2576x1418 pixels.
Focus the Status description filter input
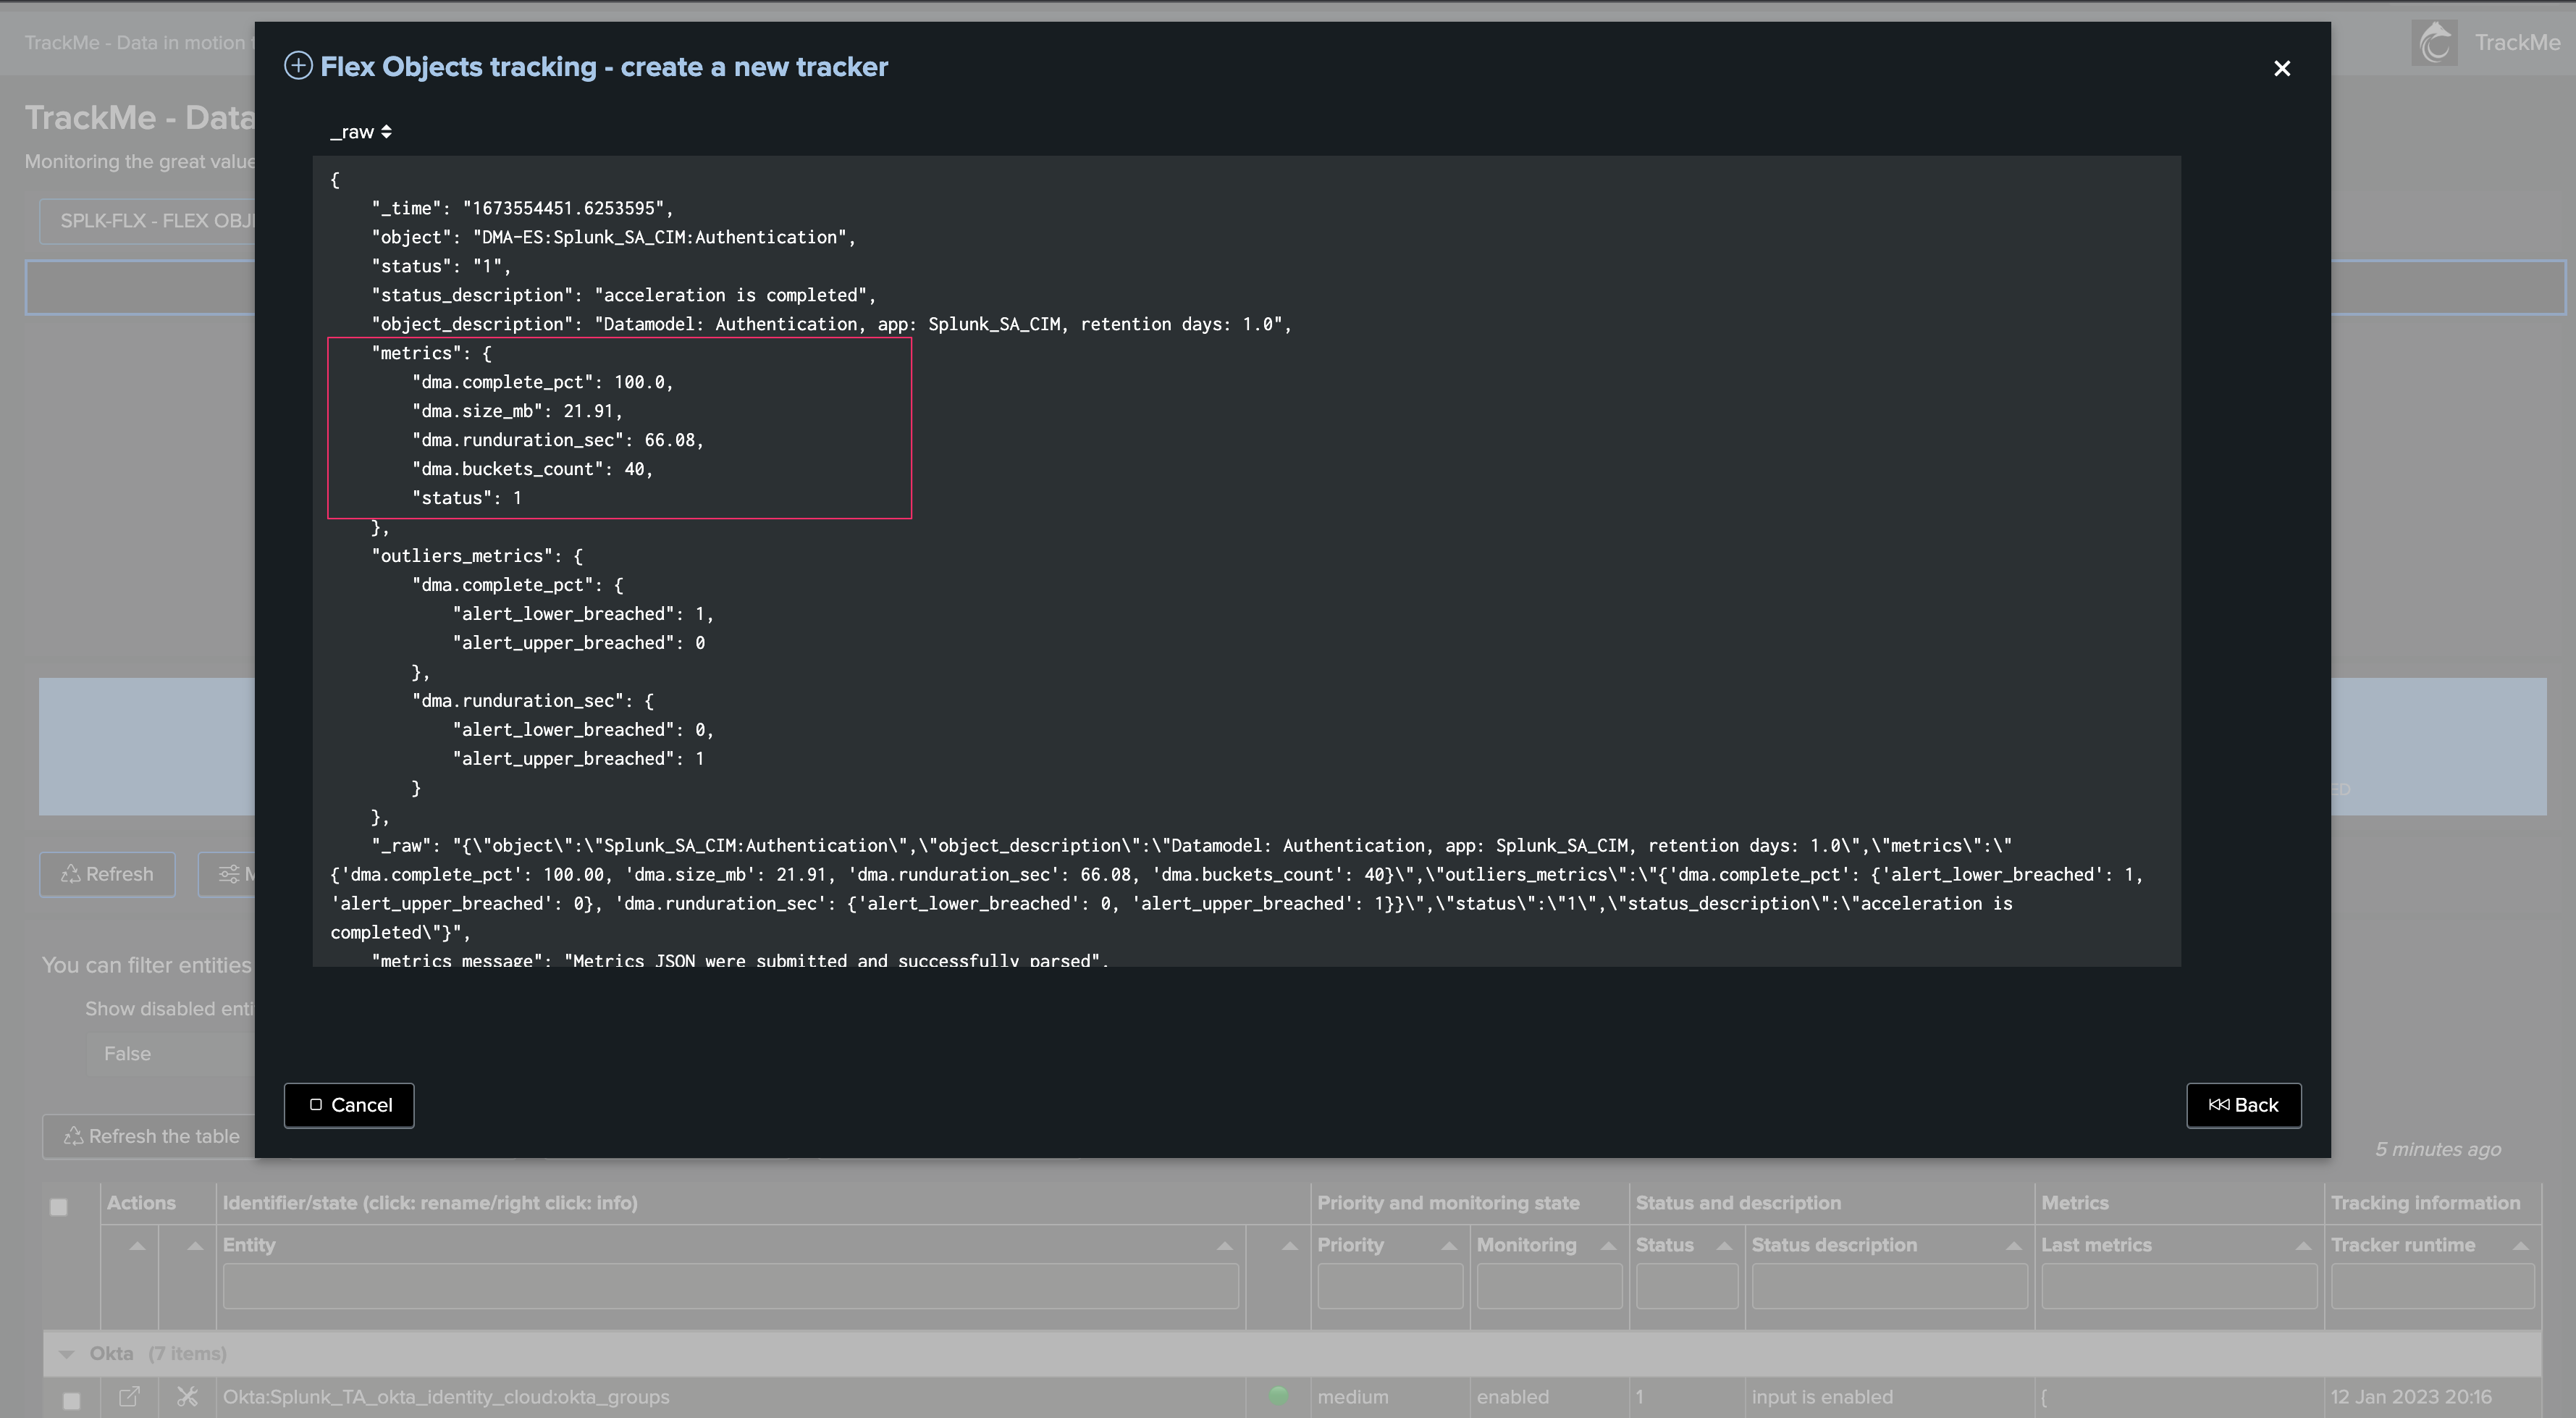coord(1890,1286)
